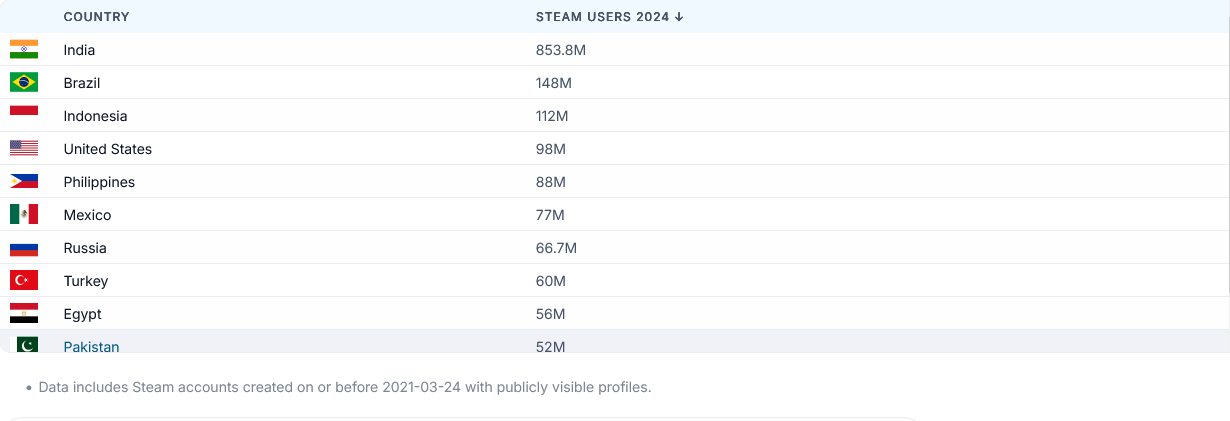The image size is (1230, 421).
Task: Click the Mexico flag icon
Action: coord(24,215)
